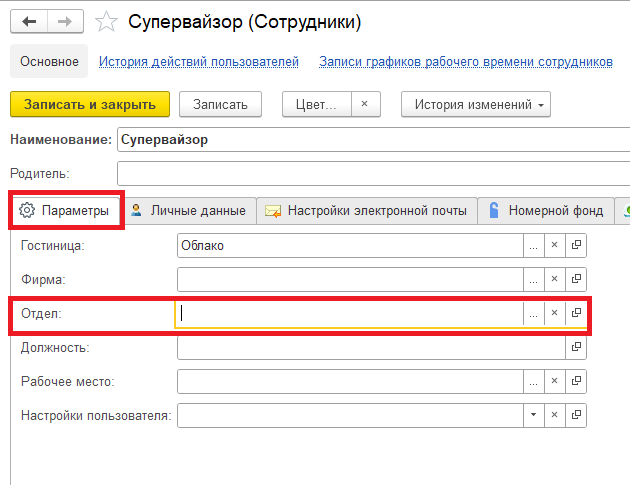Viewport: 630px width, 485px height.
Task: Clear the color with the × button next to Цвет
Action: pyautogui.click(x=366, y=104)
